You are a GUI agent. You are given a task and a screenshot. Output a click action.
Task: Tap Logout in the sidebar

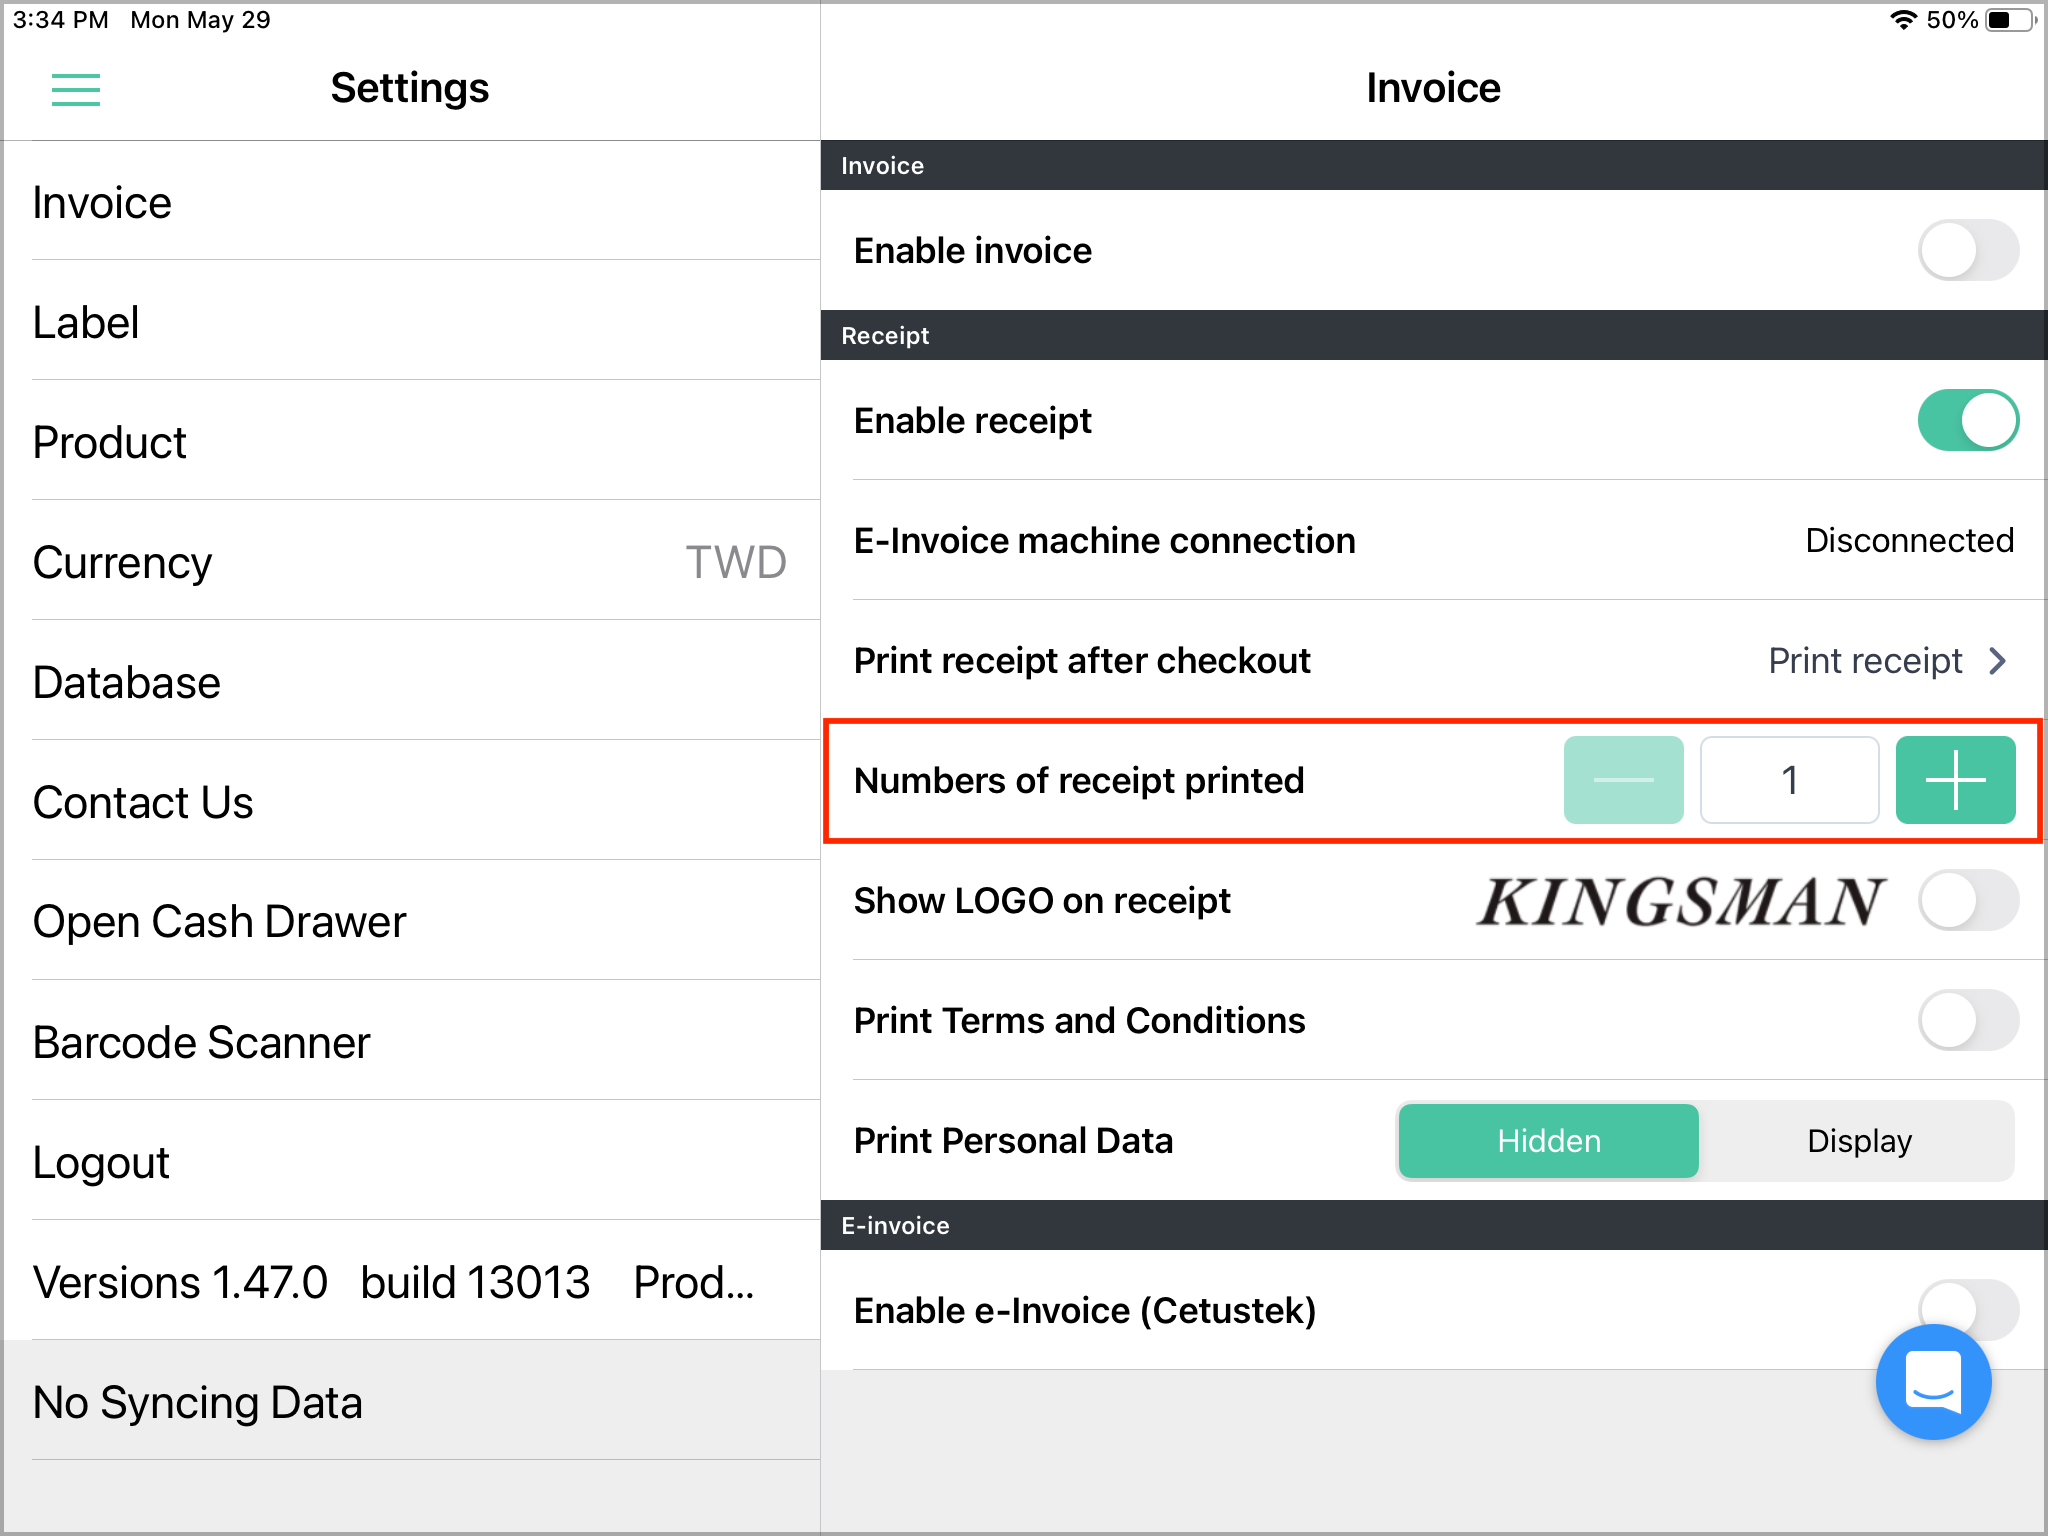pos(101,1161)
